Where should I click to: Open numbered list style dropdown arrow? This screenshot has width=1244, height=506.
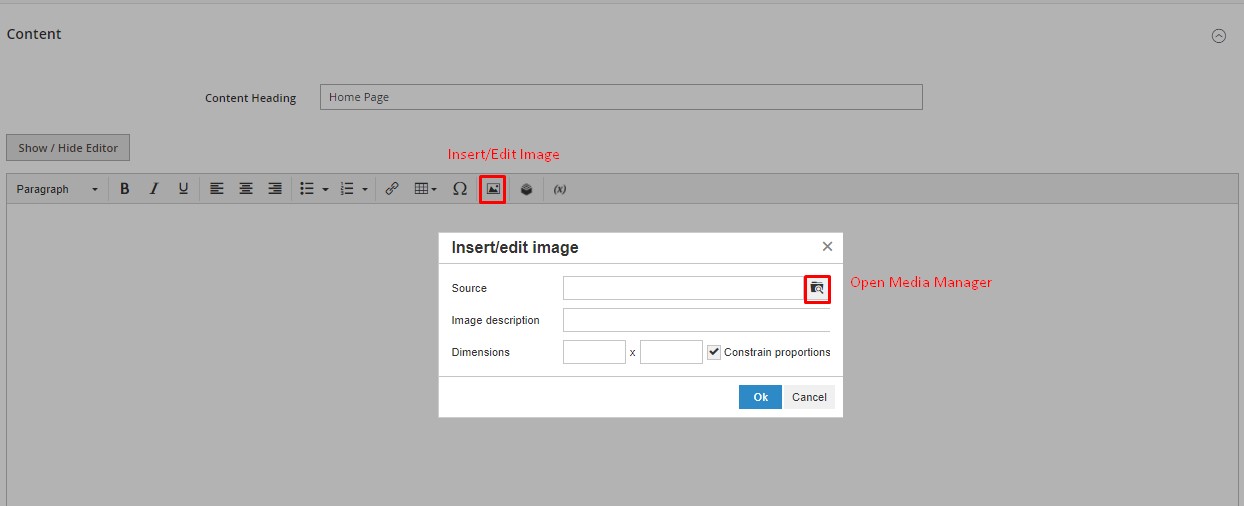click(x=365, y=189)
